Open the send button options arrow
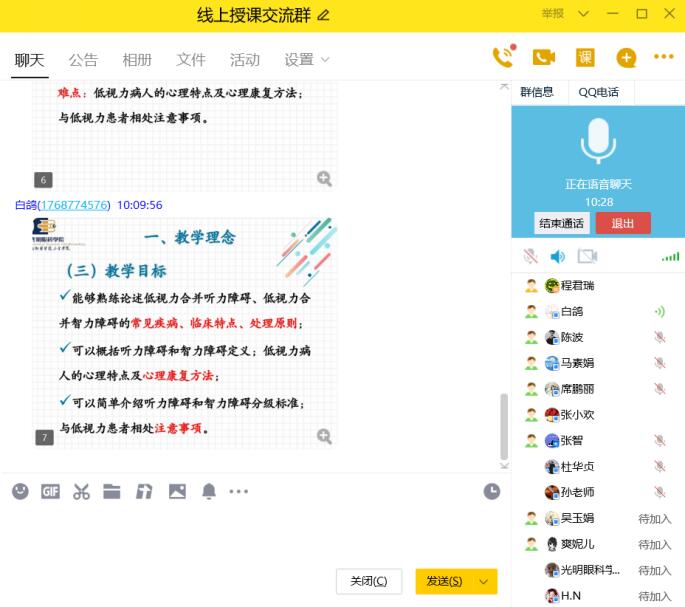Viewport: 685px width, 607px height. [x=484, y=581]
